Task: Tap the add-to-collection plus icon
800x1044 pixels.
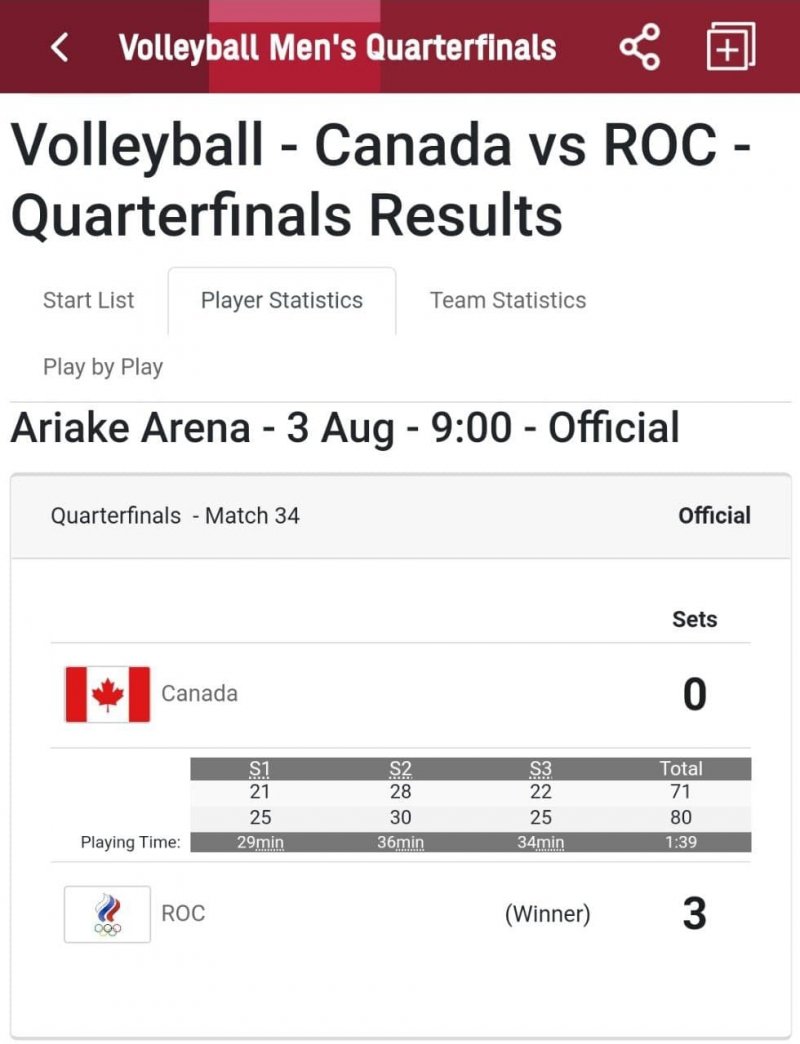Action: point(731,47)
